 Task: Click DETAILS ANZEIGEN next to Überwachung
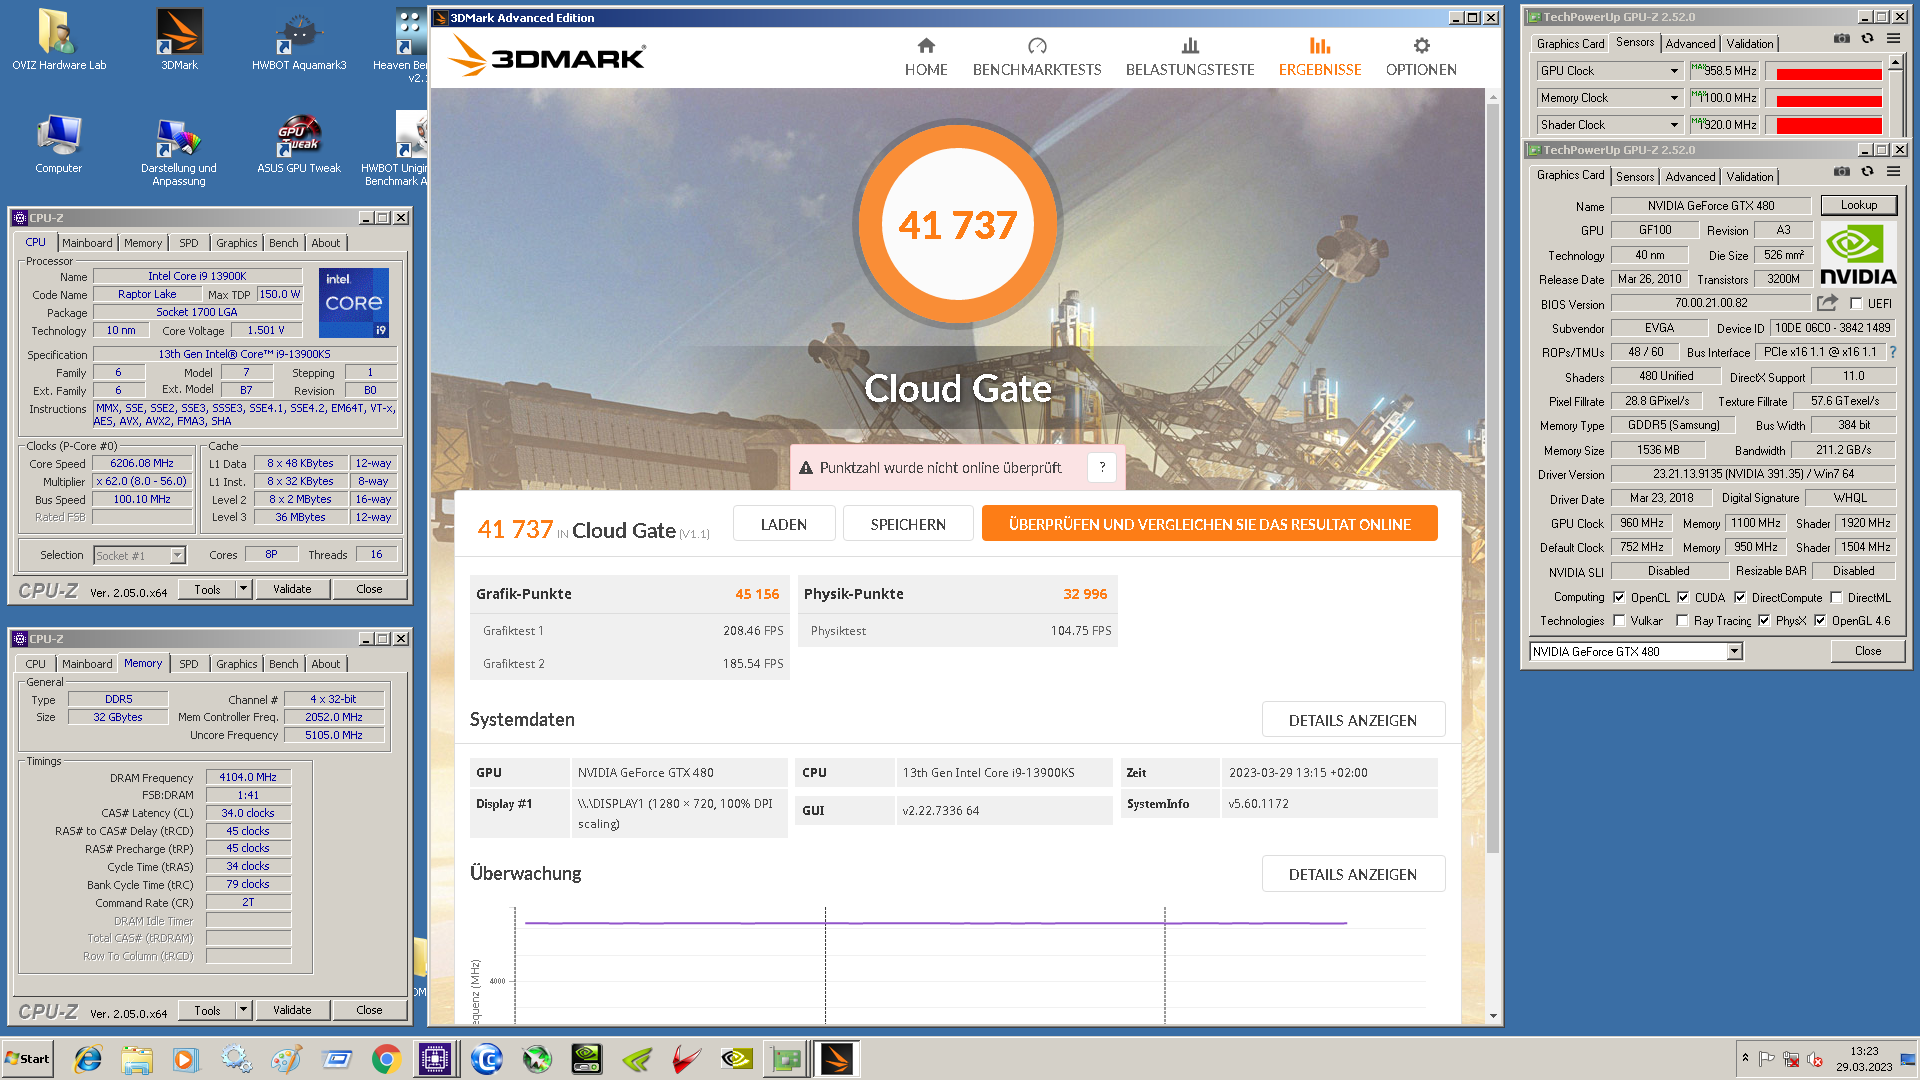(x=1352, y=874)
